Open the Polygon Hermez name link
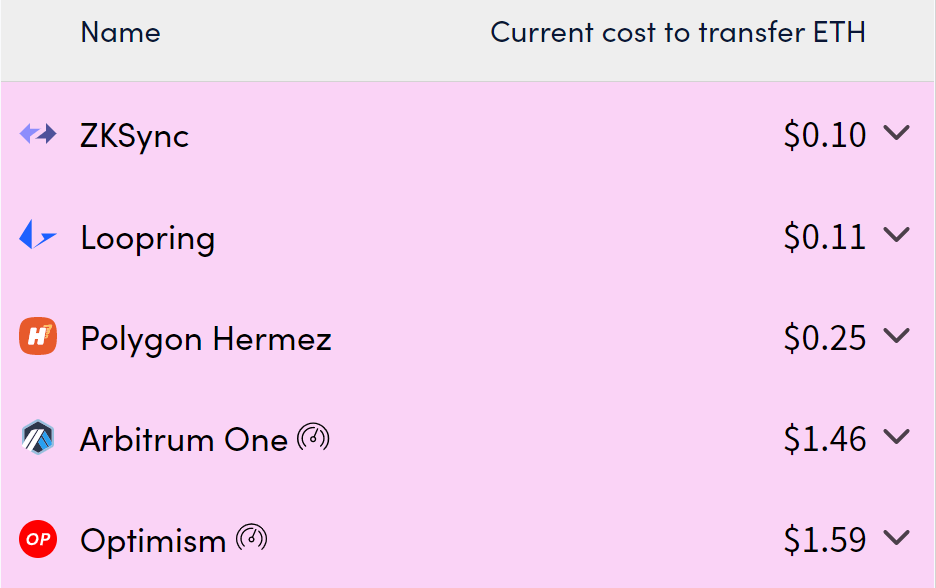936x588 pixels. click(x=207, y=340)
